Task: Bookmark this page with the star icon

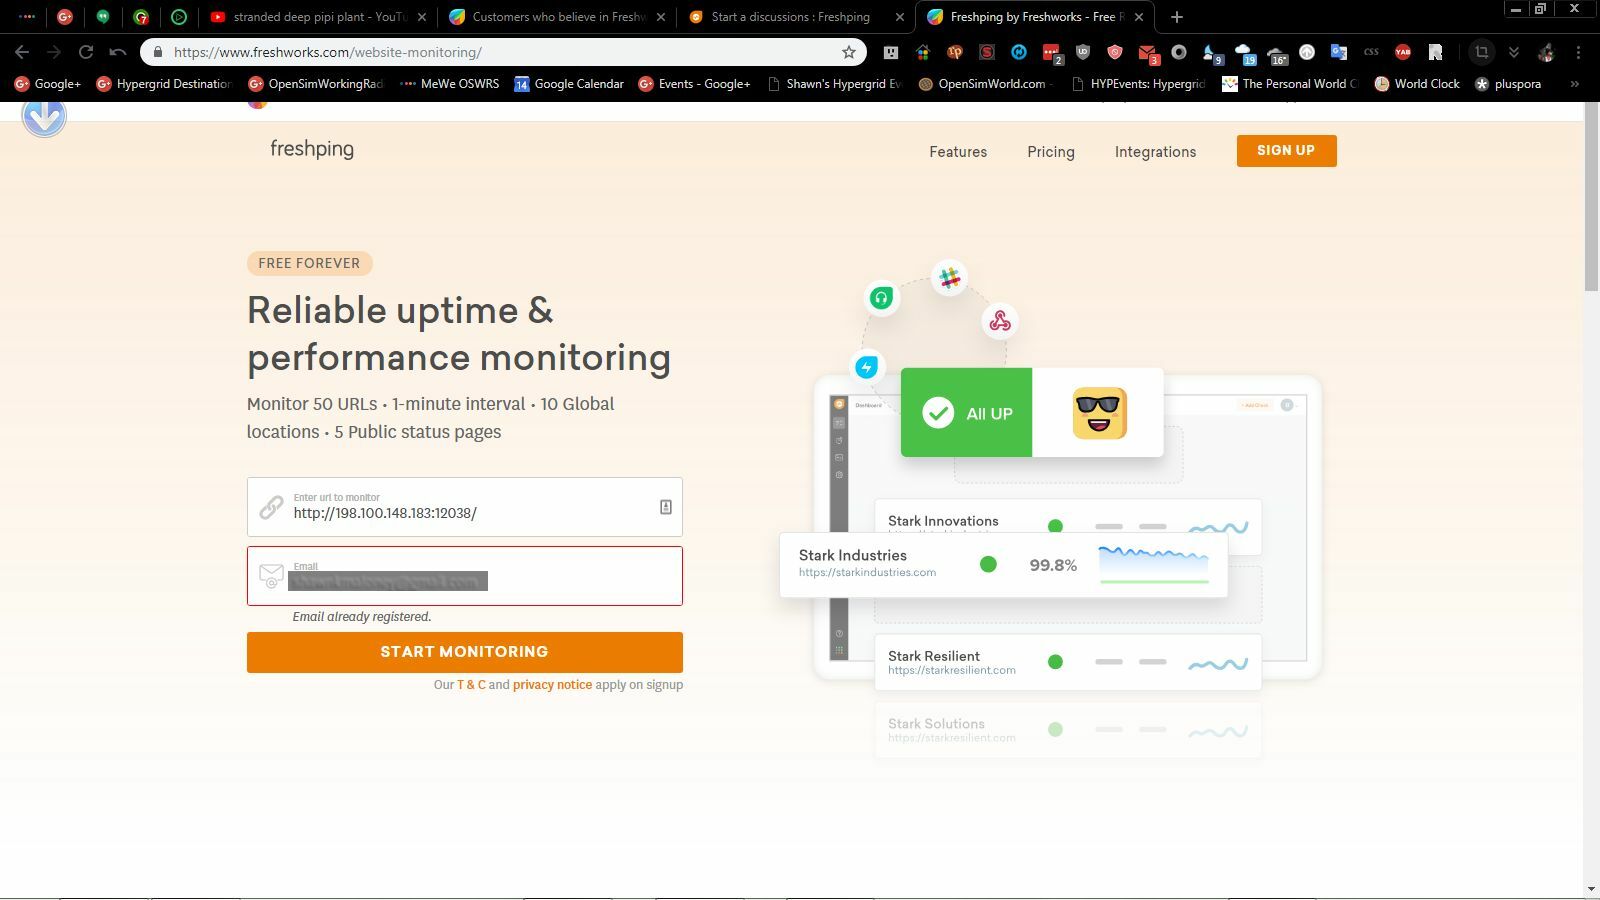Action: [x=849, y=52]
